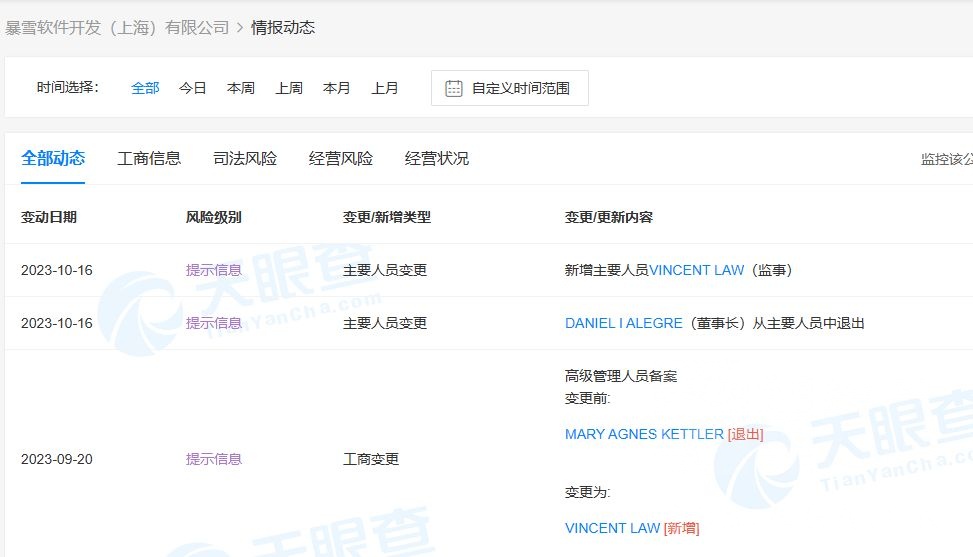Switch to 司法风险 tab

point(245,159)
